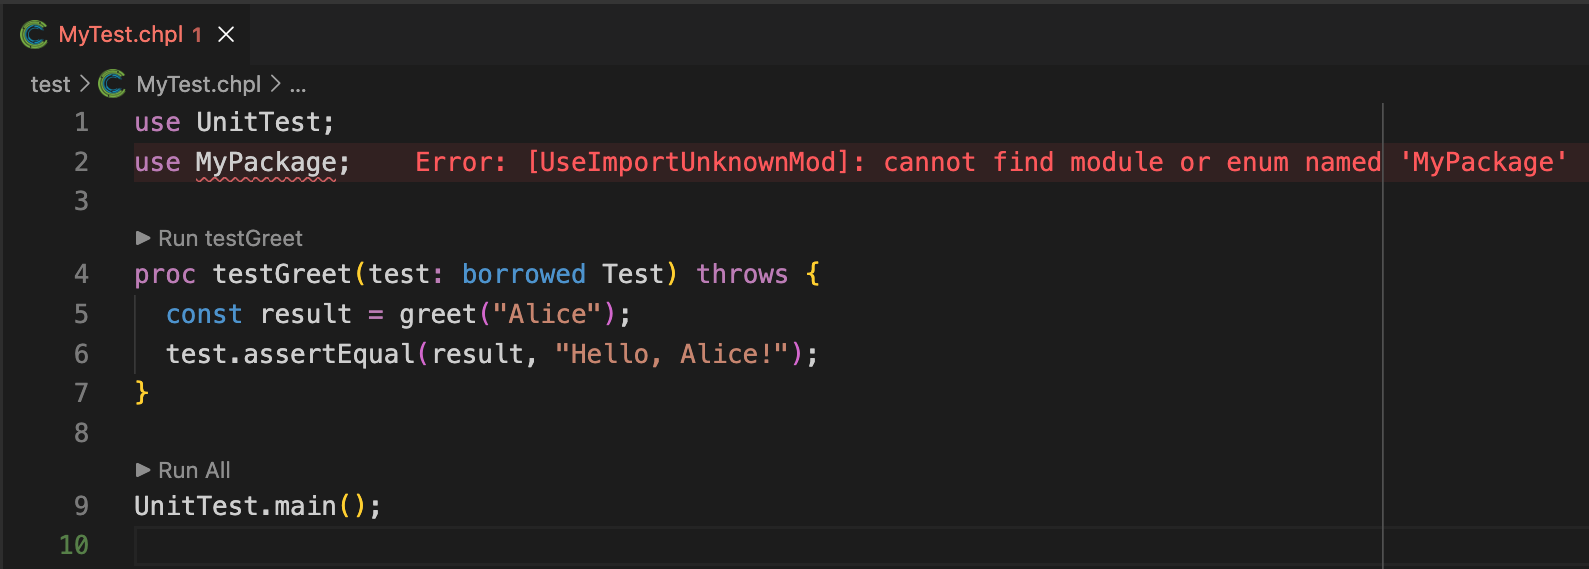Click the Chapel file icon in the MyTest.chpl tab
Viewport: 1589px width, 569px height.
tap(34, 35)
